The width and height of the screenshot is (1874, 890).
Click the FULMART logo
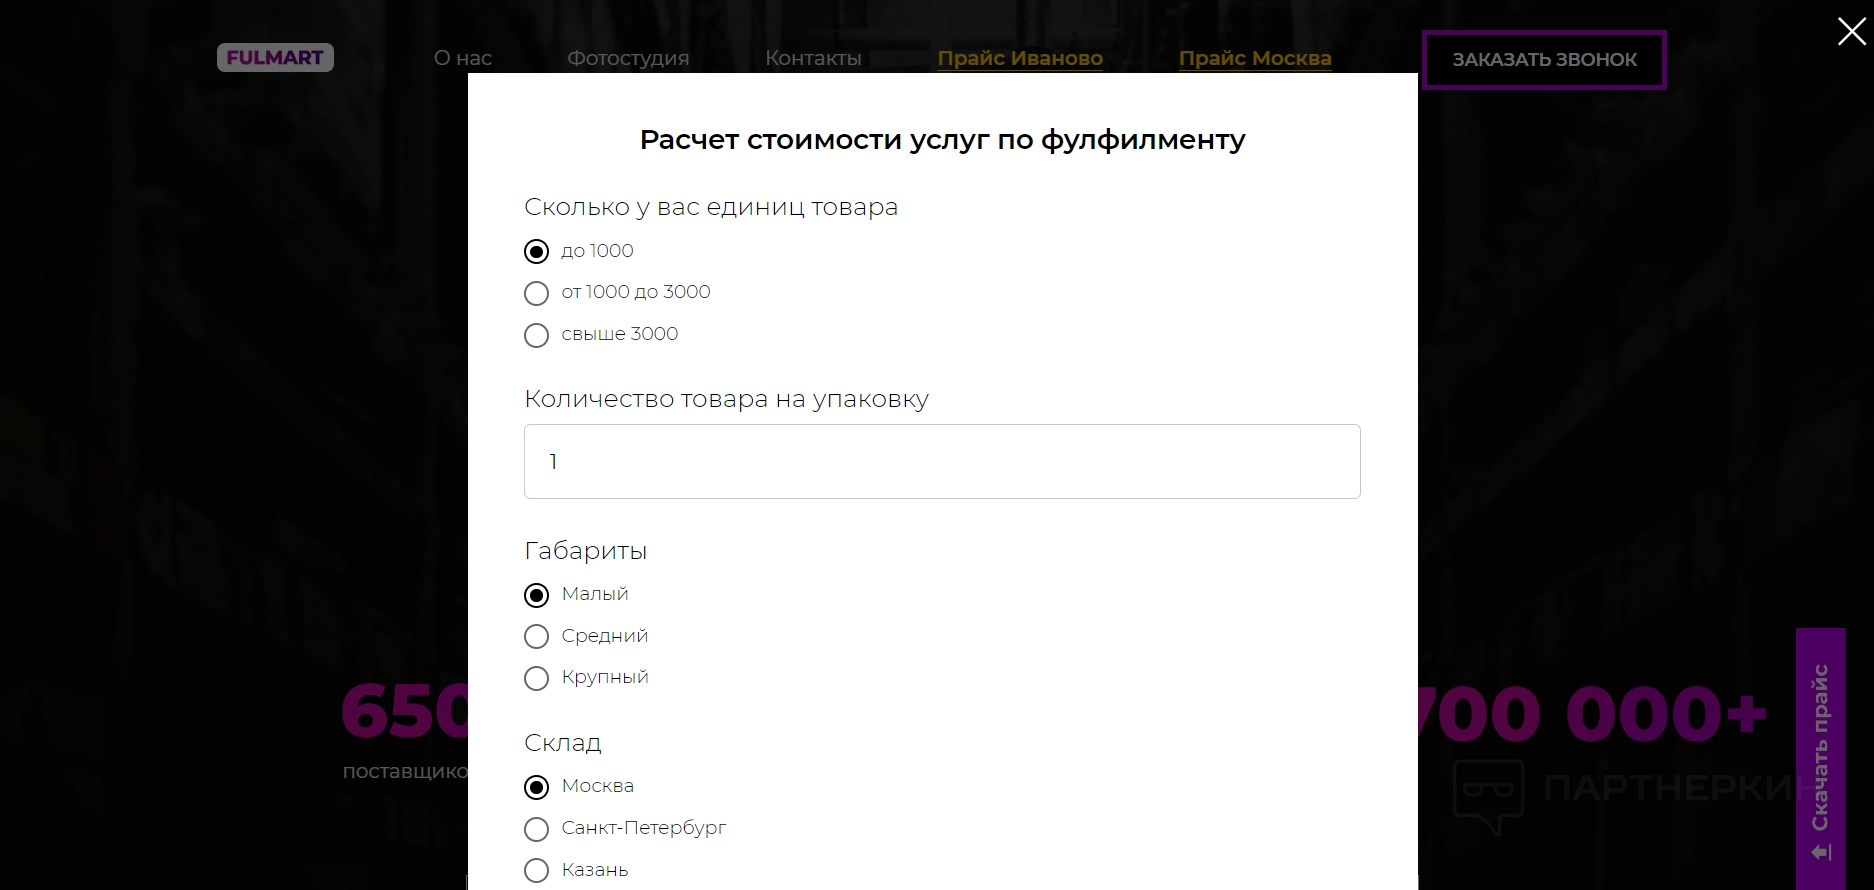point(275,58)
